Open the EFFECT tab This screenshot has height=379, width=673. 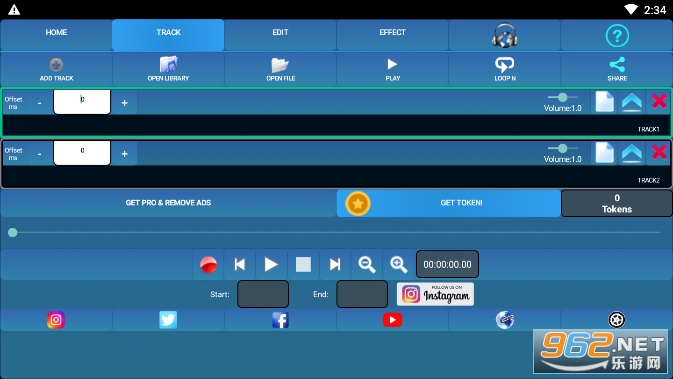click(392, 35)
